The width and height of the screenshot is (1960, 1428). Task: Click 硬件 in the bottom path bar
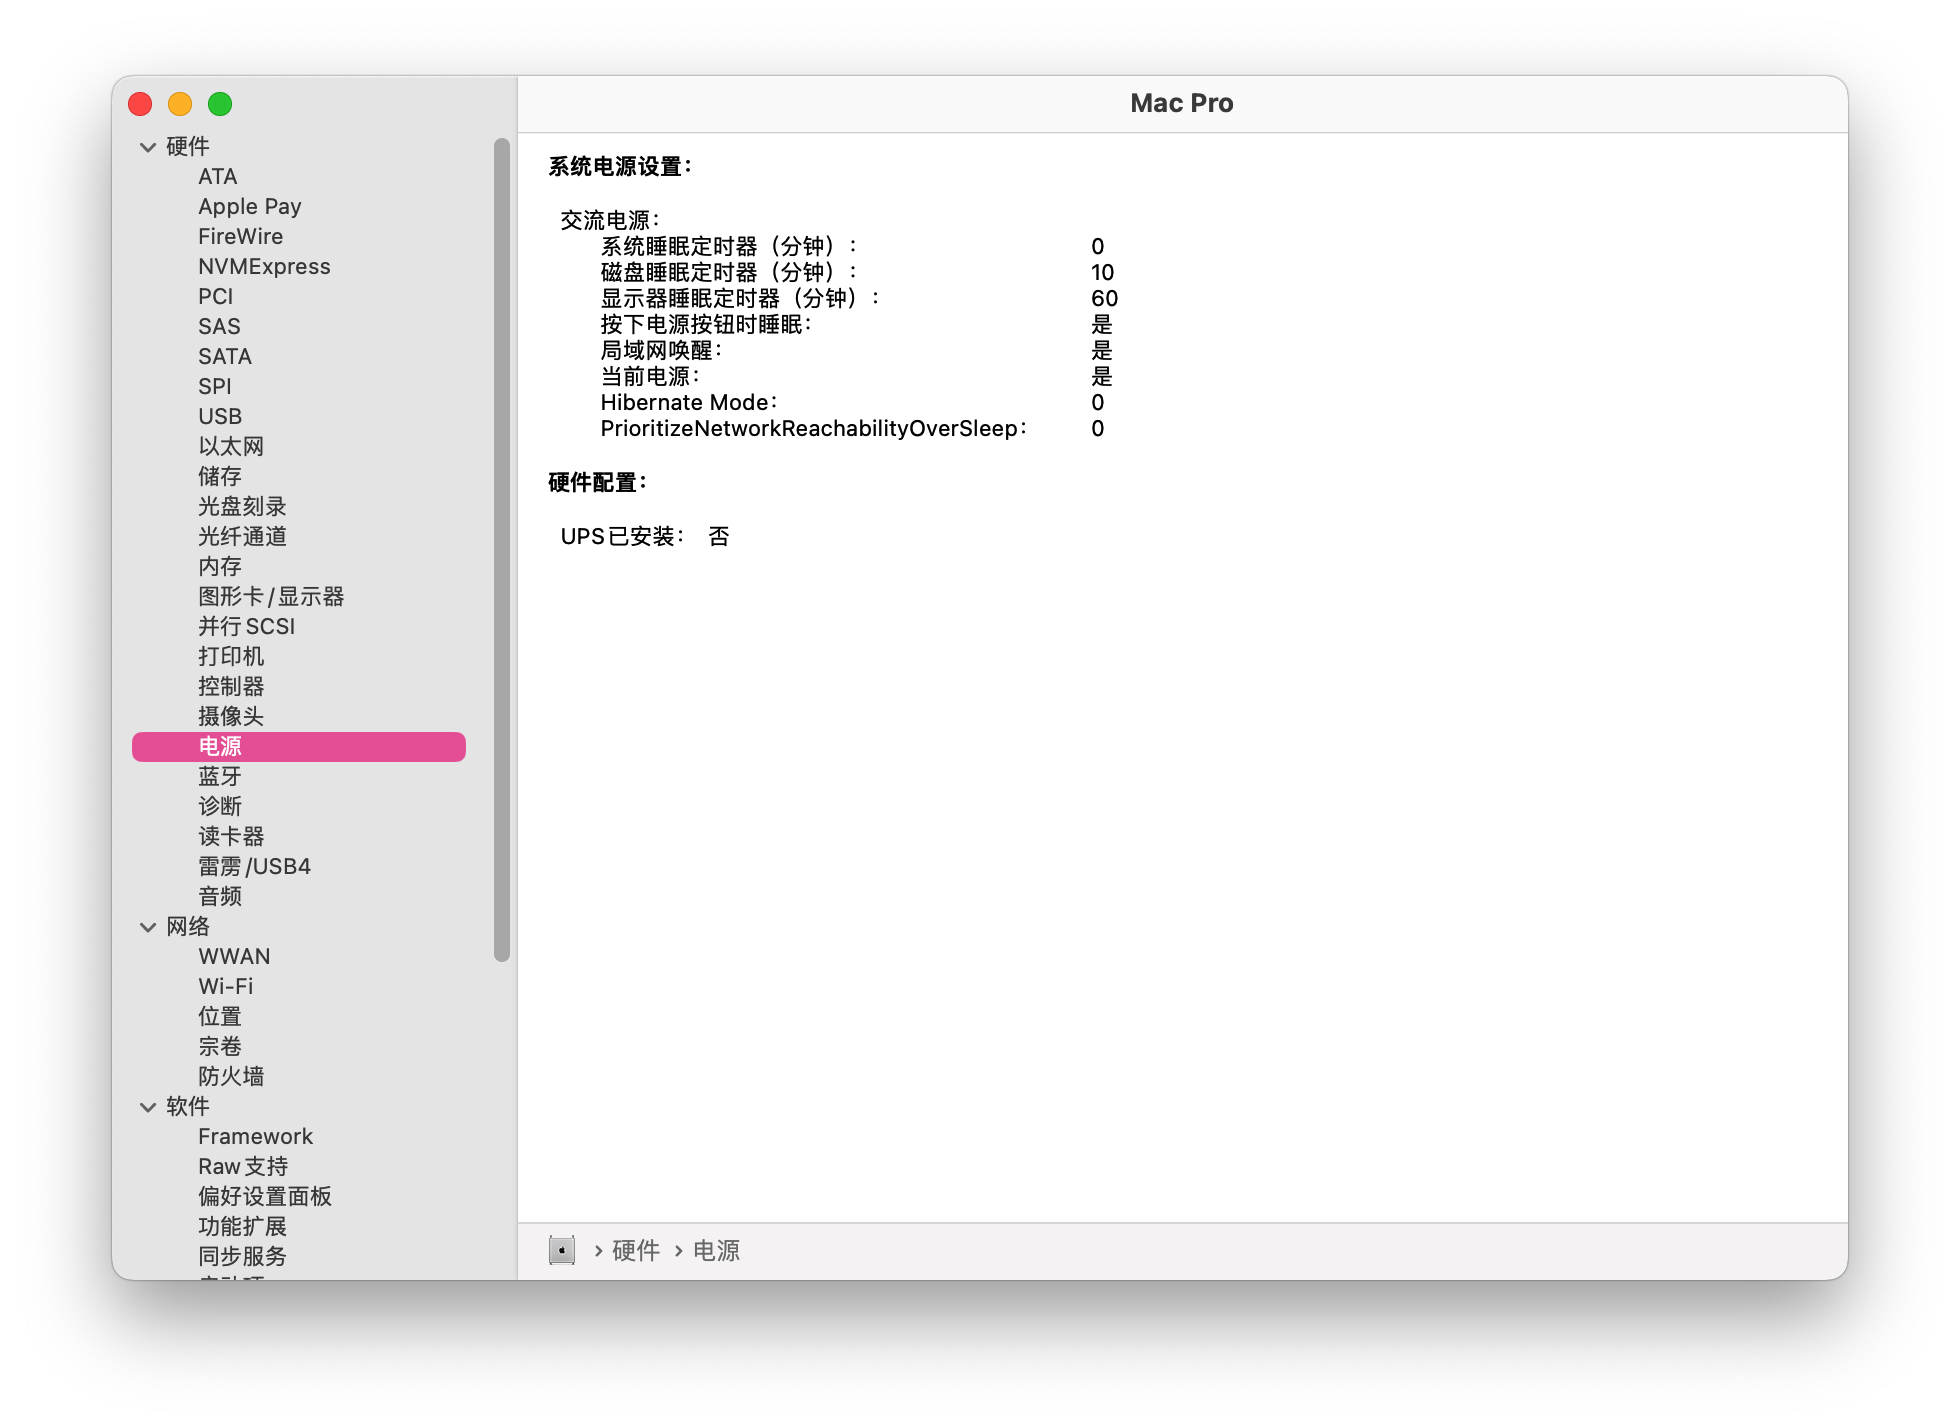(x=636, y=1250)
